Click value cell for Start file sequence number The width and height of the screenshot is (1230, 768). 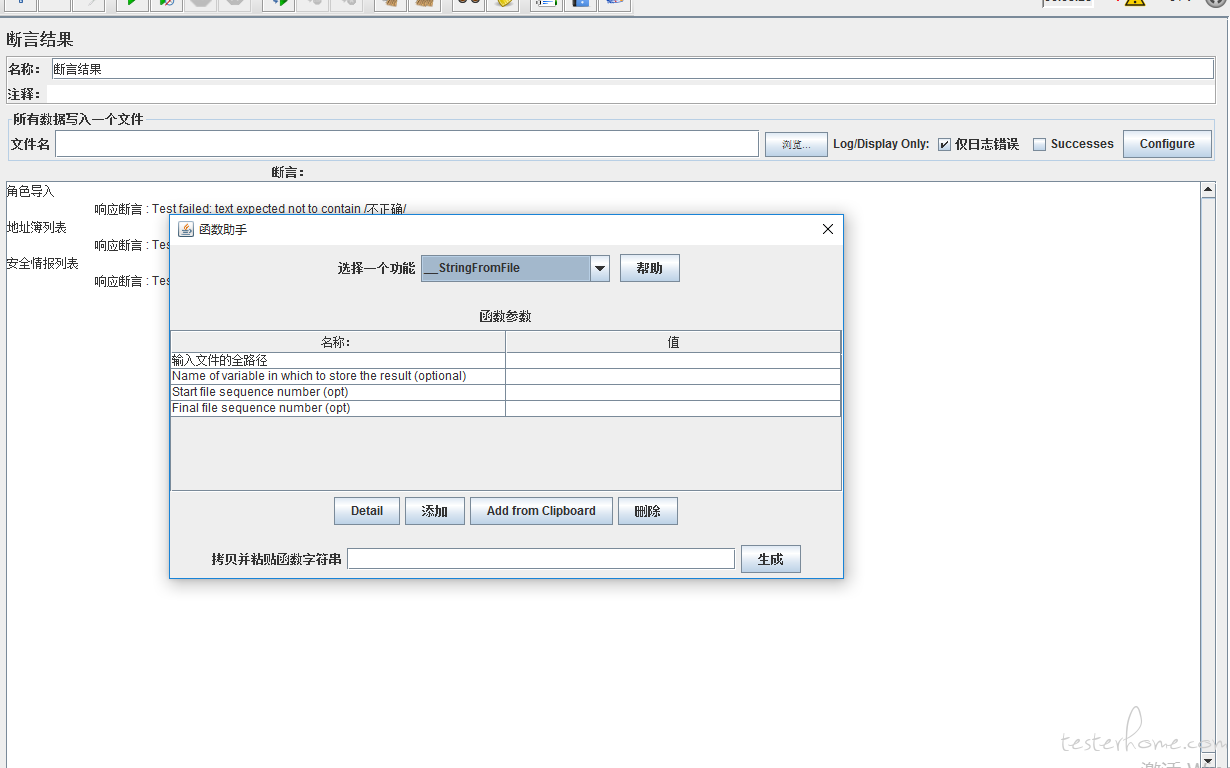tap(673, 392)
